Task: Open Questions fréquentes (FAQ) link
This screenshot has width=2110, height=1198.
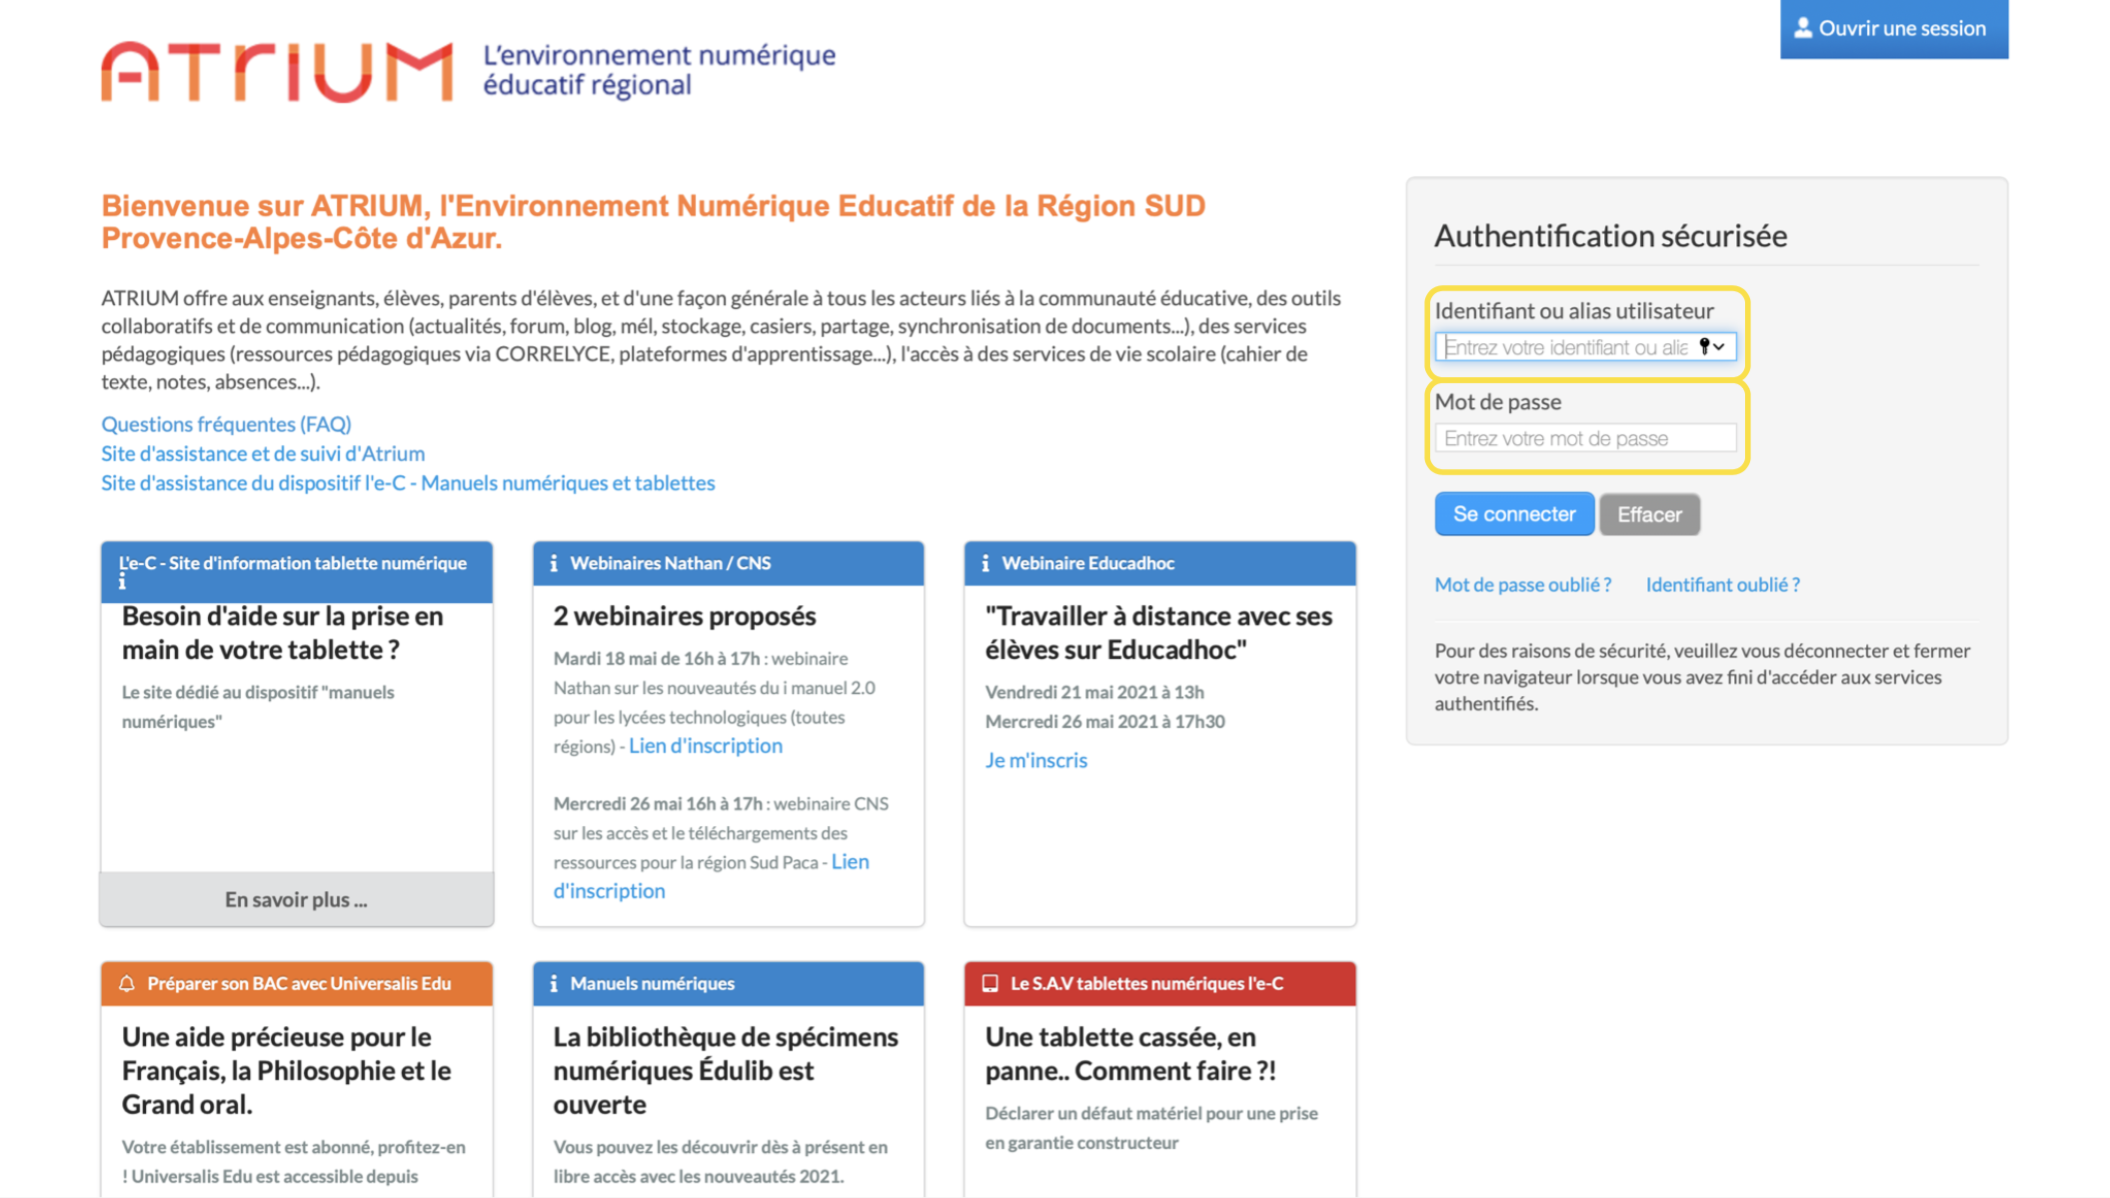Action: coord(226,424)
